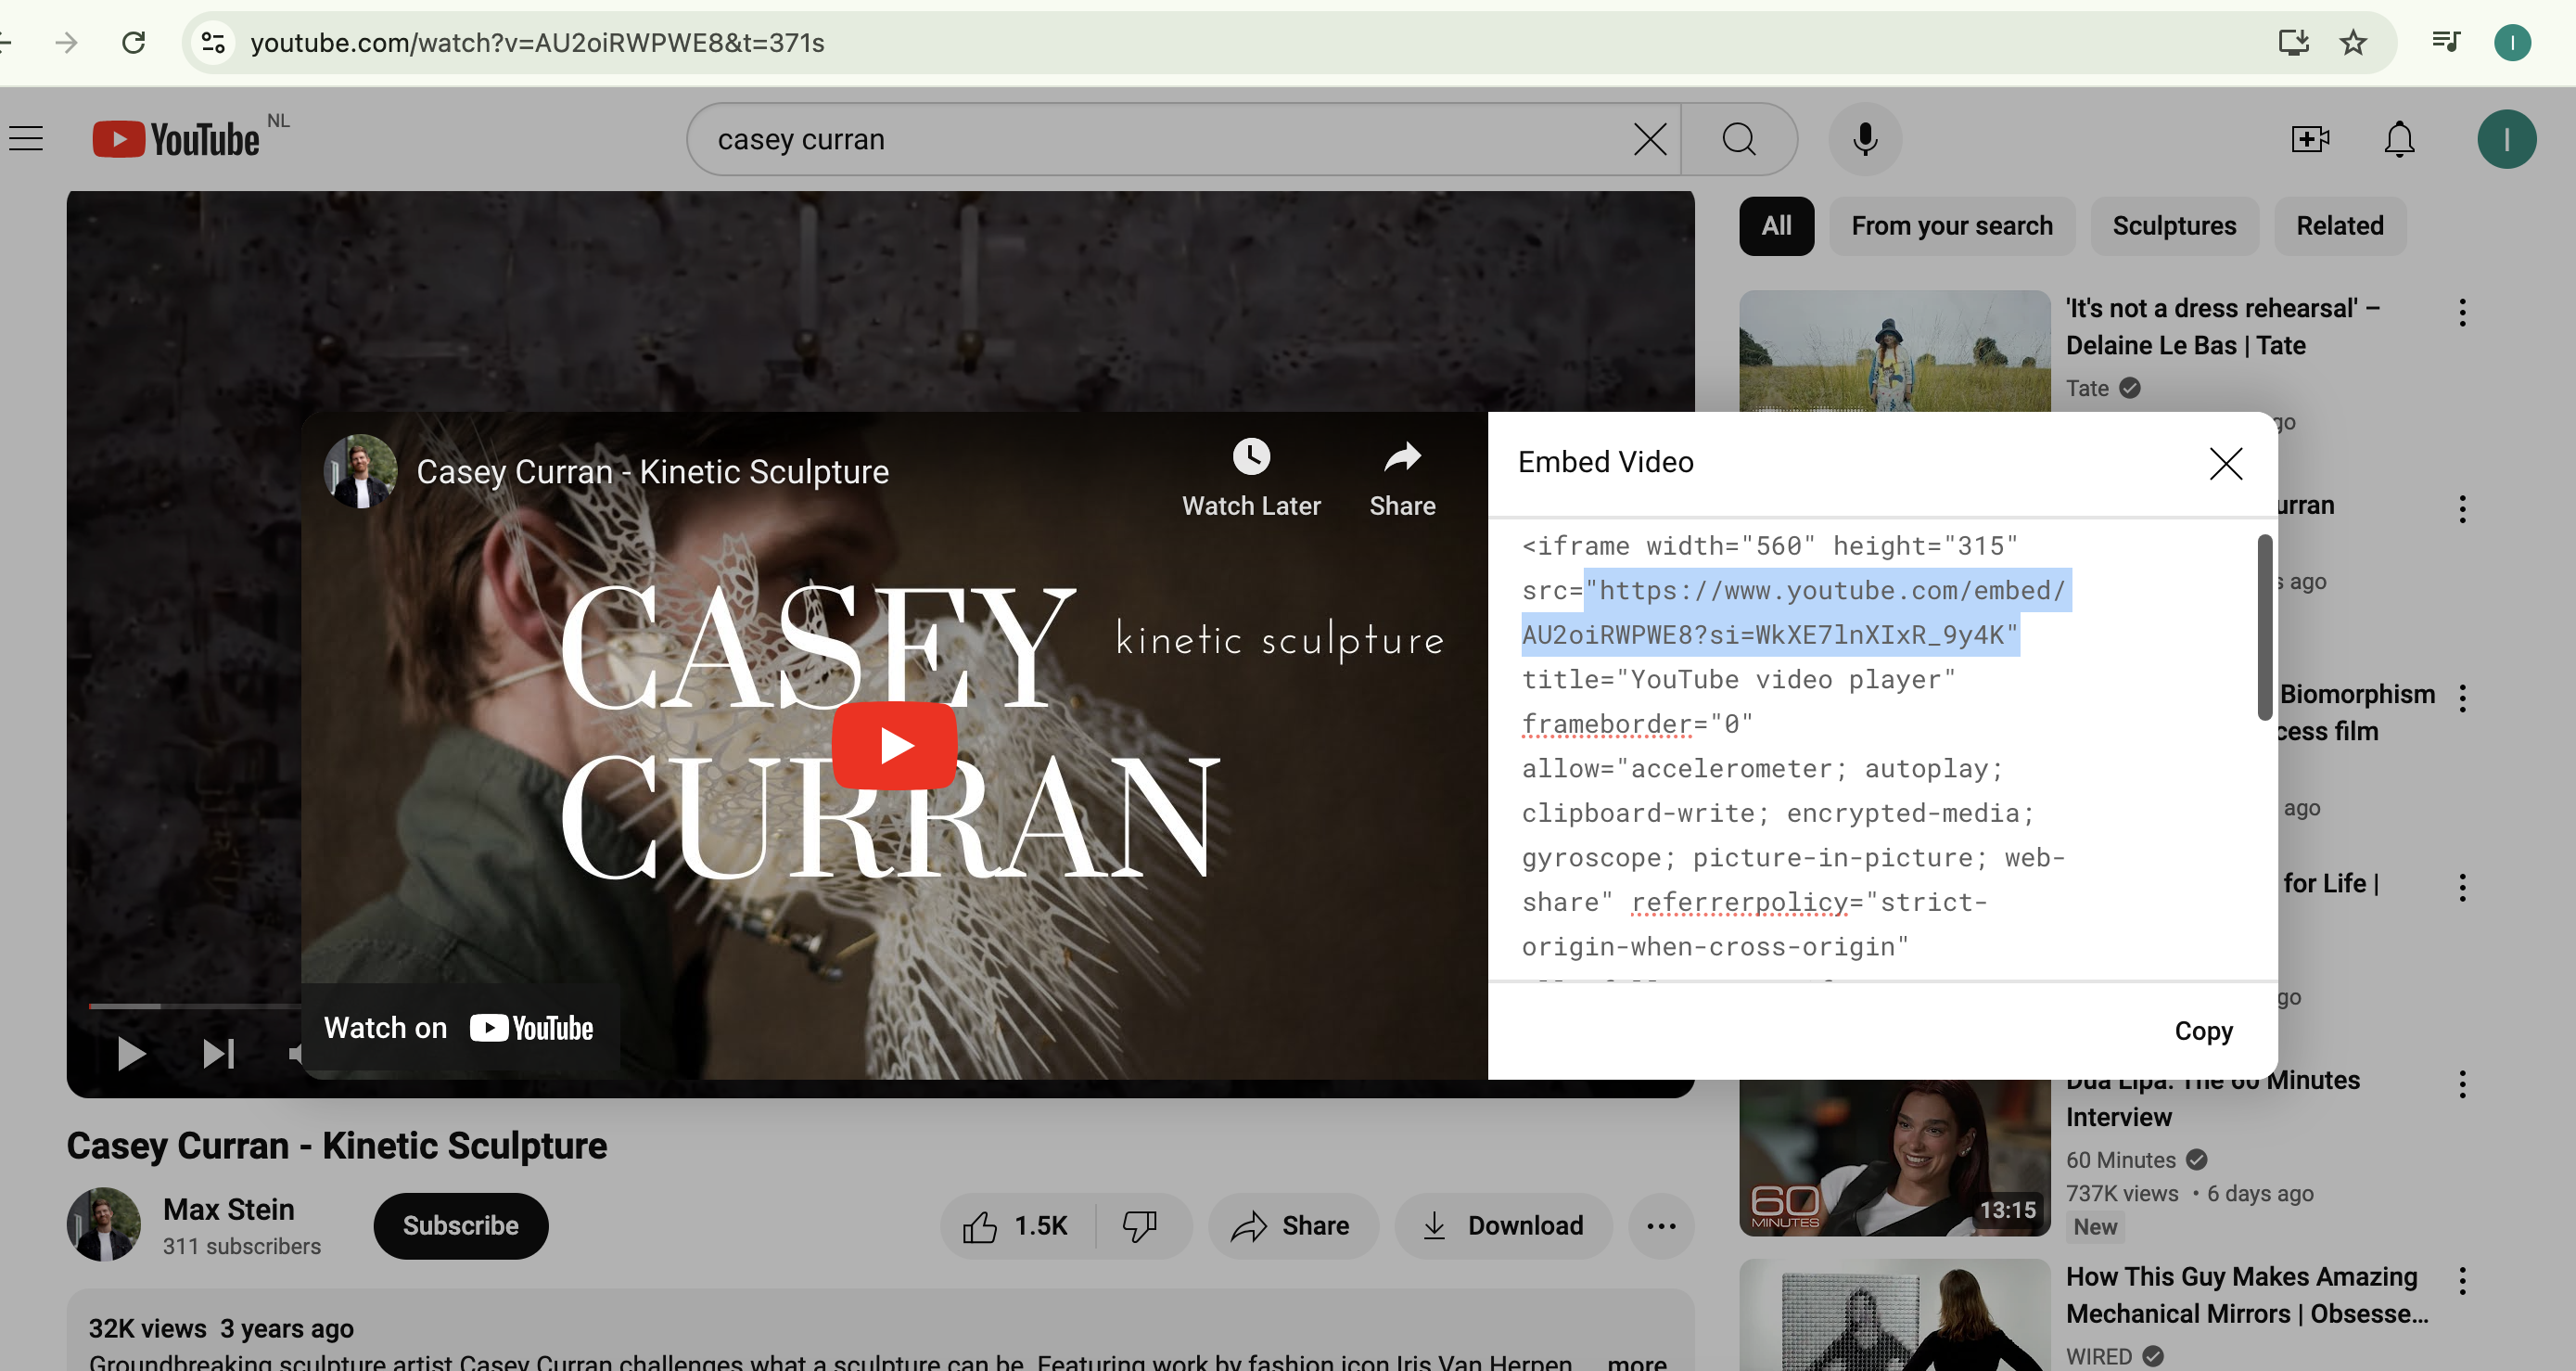Clear the search query with X
The width and height of the screenshot is (2576, 1371).
click(1650, 139)
